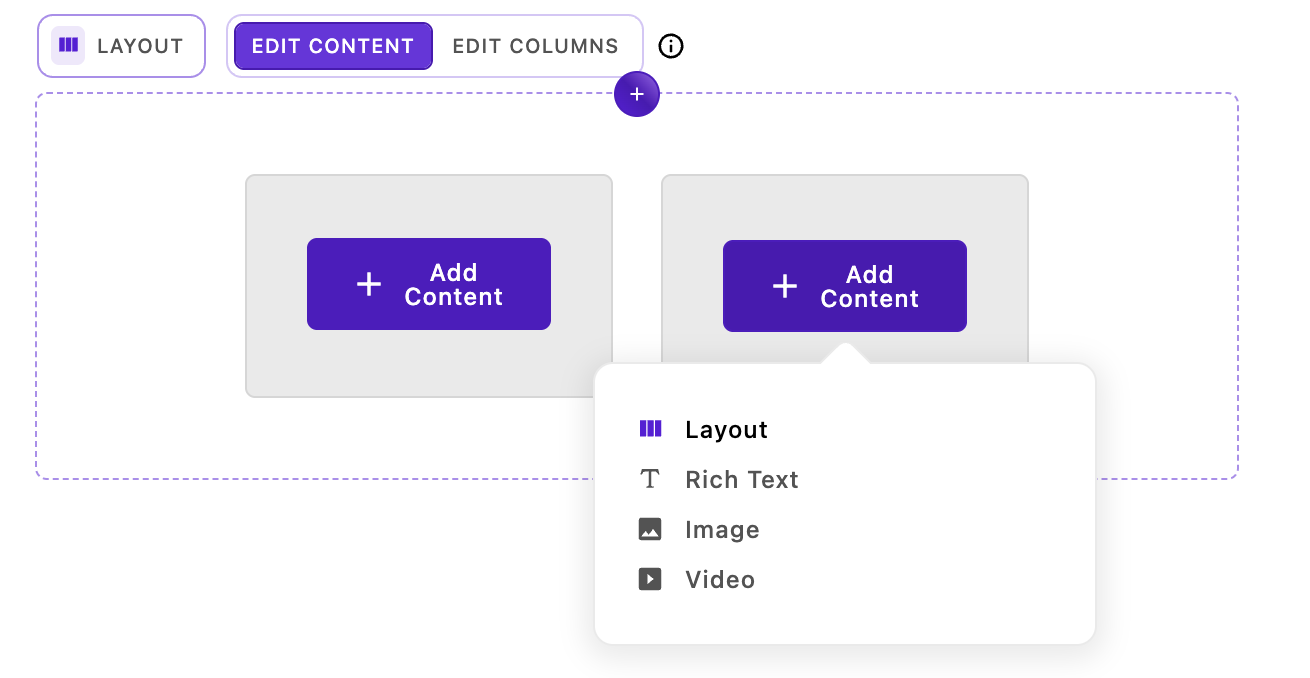Click the columns icon in the Layout button
This screenshot has height=678, width=1310.
coord(68,45)
